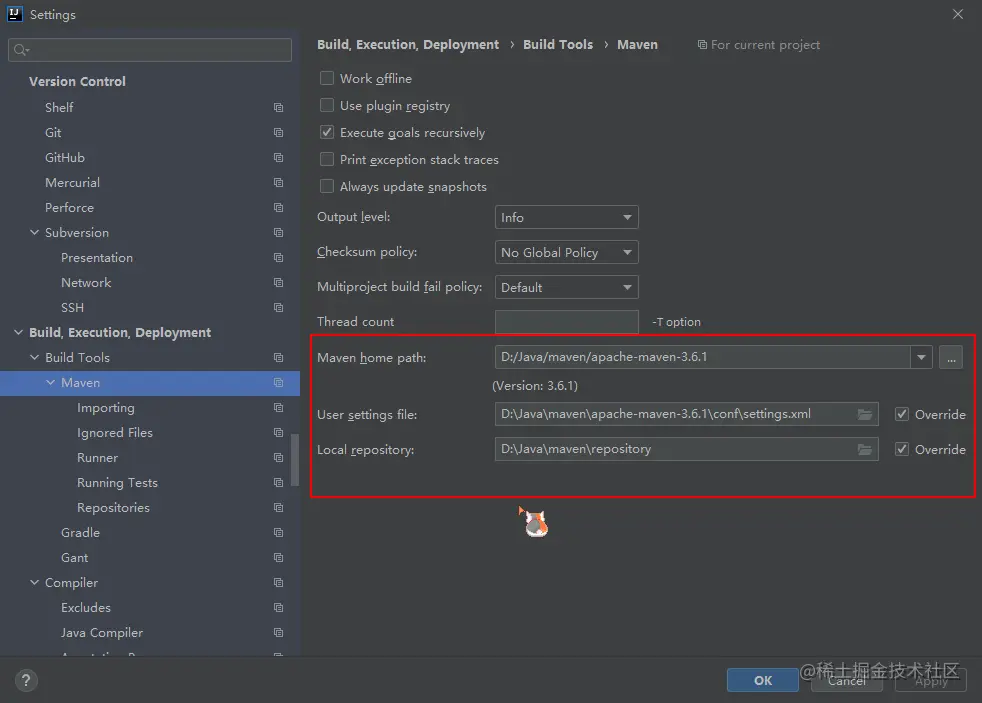Click the project-level icon beside Java Compiler
Screen dimensions: 982x703
[279, 633]
